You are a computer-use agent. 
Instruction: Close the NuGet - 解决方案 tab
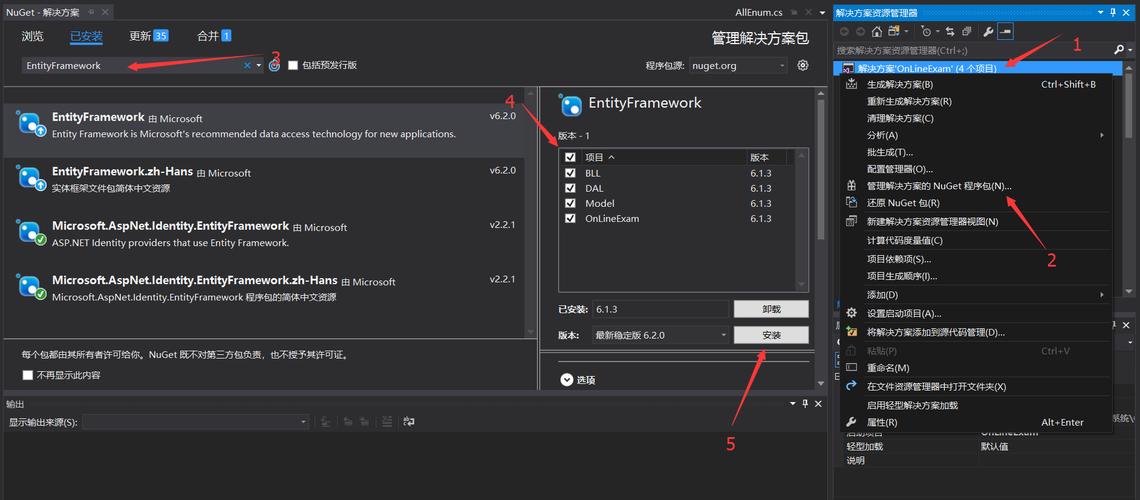click(103, 12)
